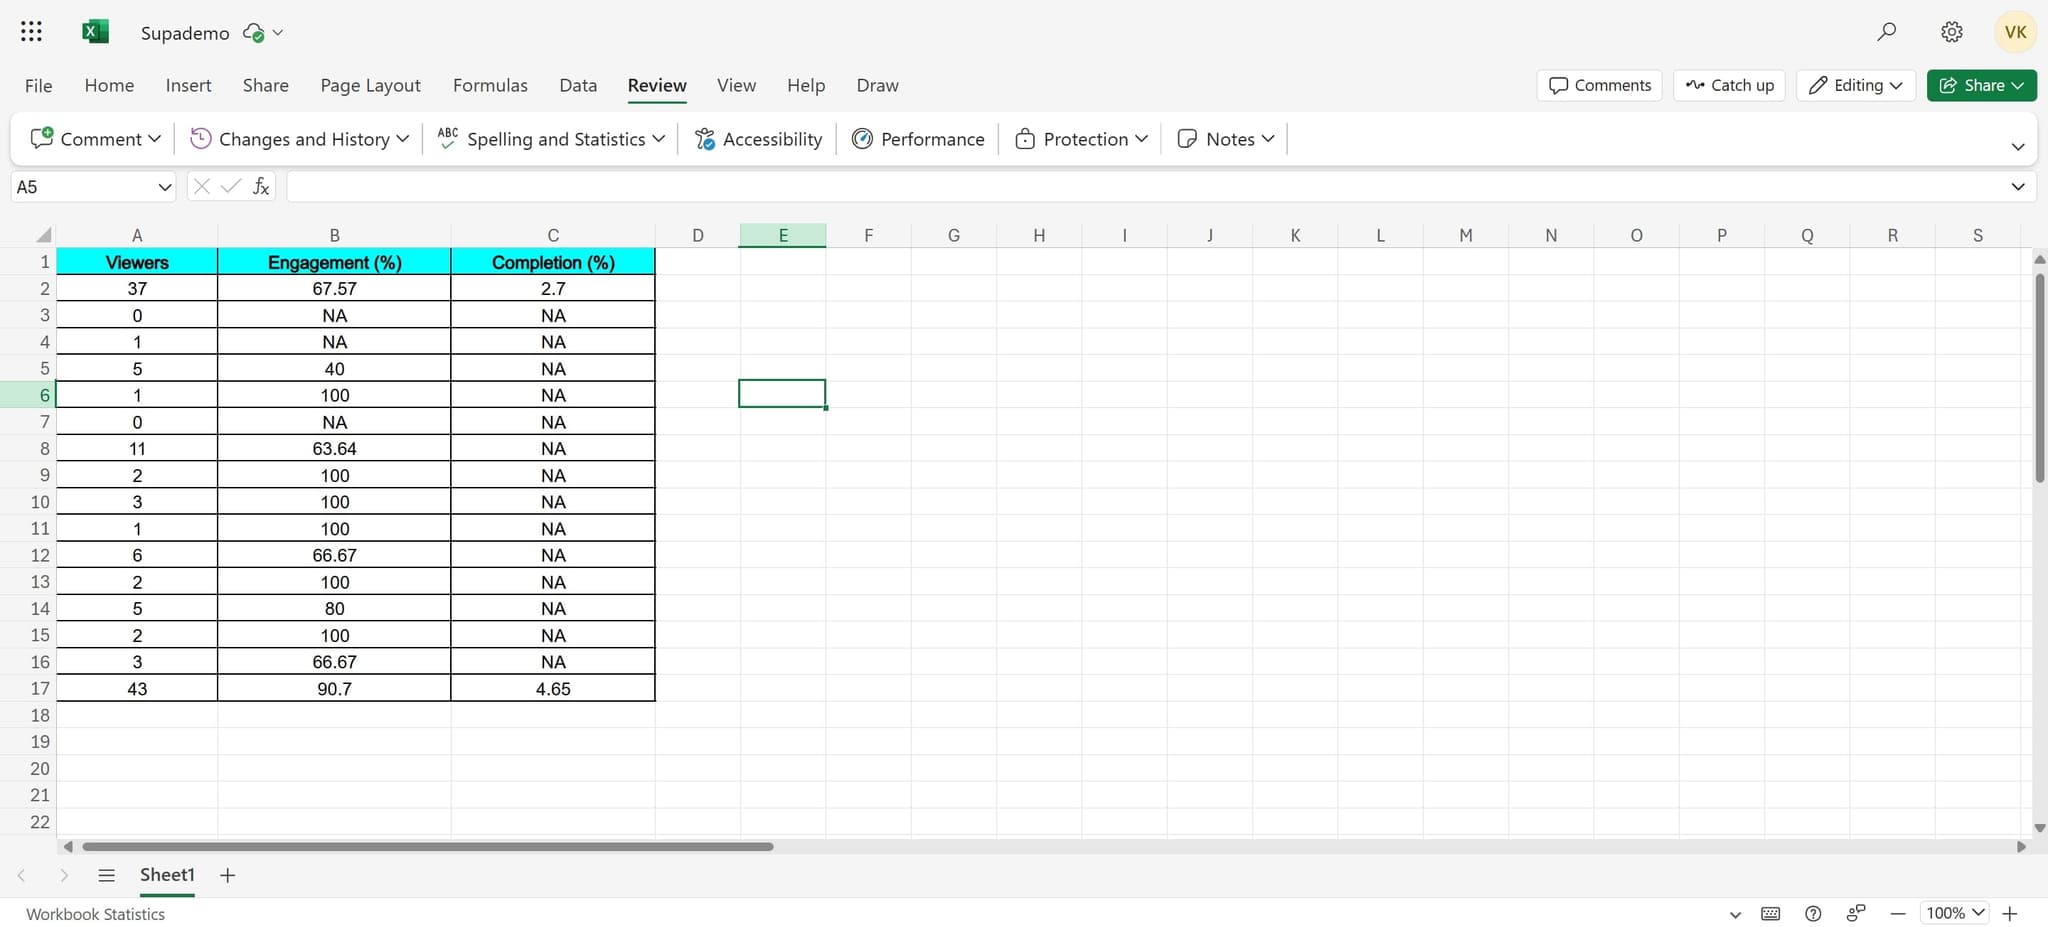Check workbook Performance
This screenshot has height=927, width=2048.
pyautogui.click(x=917, y=139)
